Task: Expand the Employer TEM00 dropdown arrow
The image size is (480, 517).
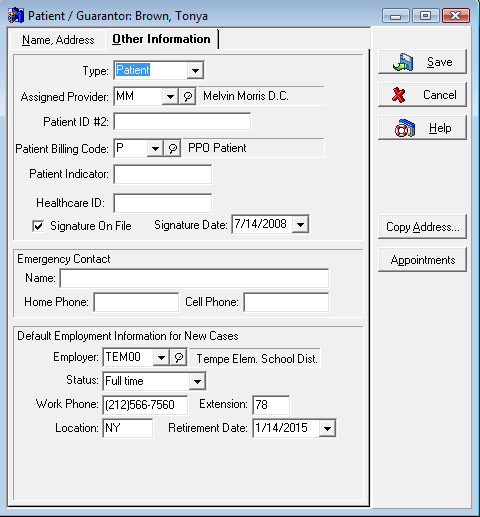Action: pos(161,358)
